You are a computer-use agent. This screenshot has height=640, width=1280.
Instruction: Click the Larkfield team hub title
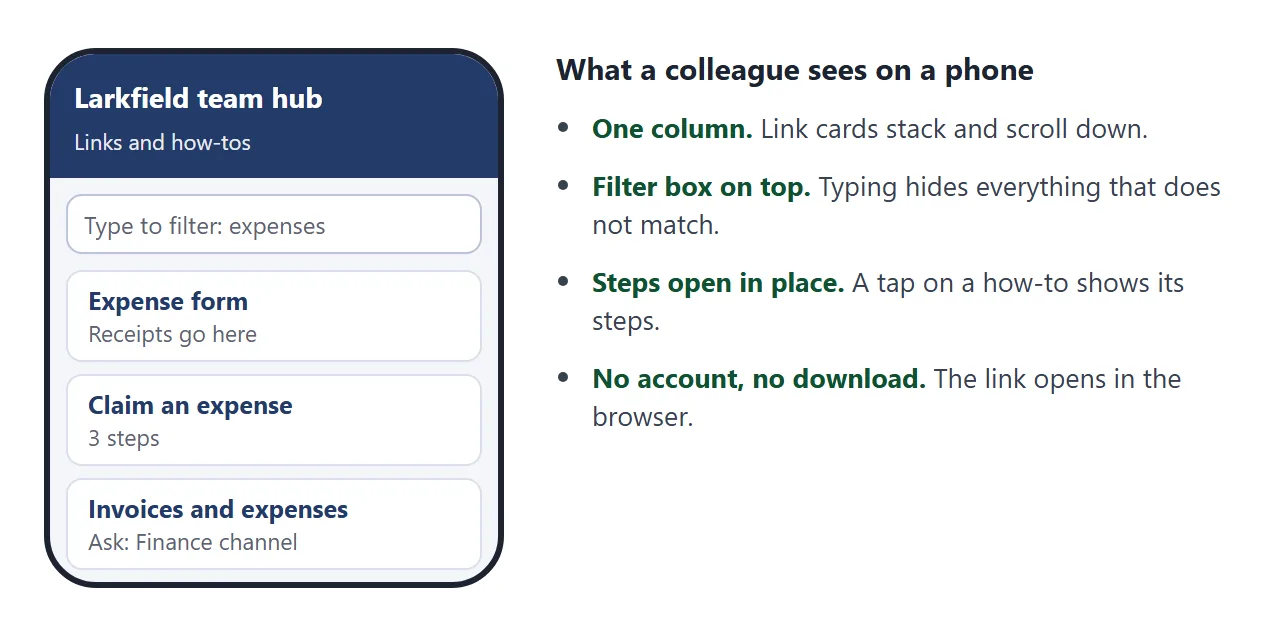tap(198, 99)
